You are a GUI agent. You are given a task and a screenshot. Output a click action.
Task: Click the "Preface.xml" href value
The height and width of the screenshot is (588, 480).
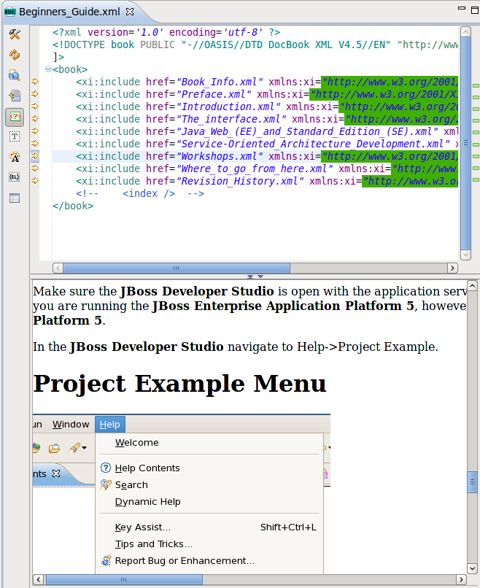(x=214, y=94)
